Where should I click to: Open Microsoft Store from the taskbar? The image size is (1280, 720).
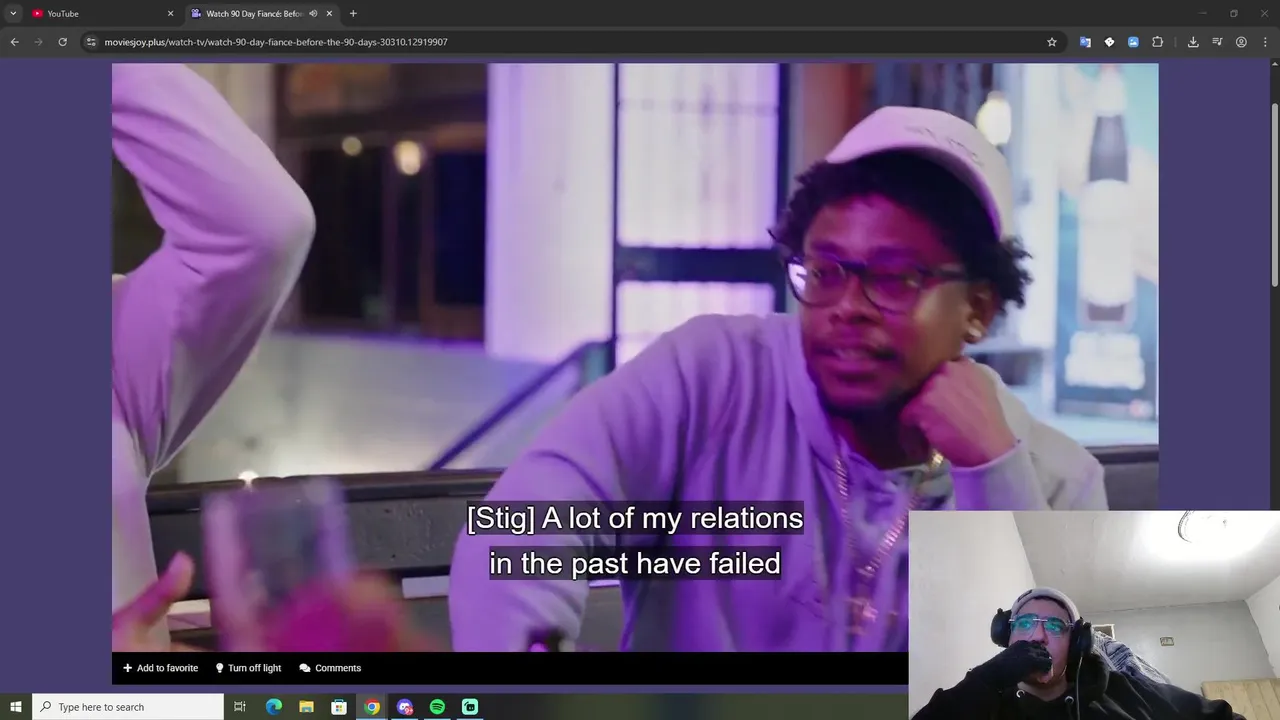[x=339, y=707]
